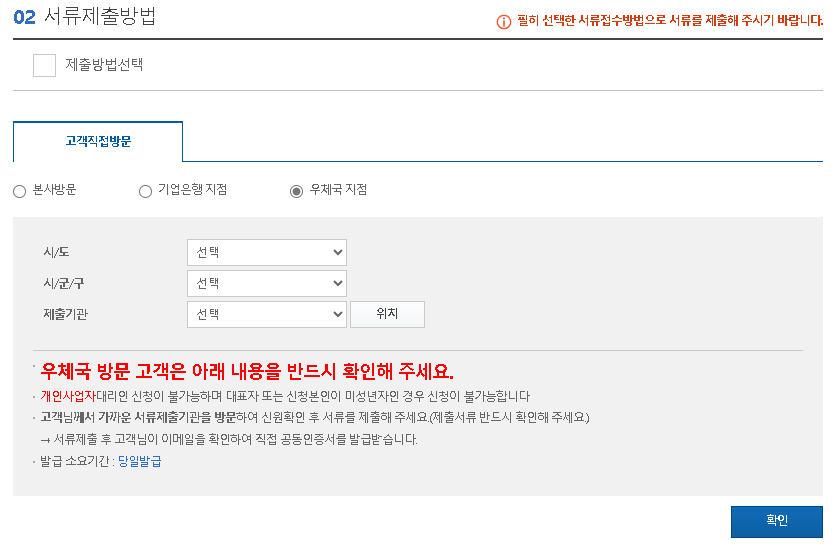Click the 위치 button
Viewport: 838px width, 556px height.
pyautogui.click(x=387, y=314)
